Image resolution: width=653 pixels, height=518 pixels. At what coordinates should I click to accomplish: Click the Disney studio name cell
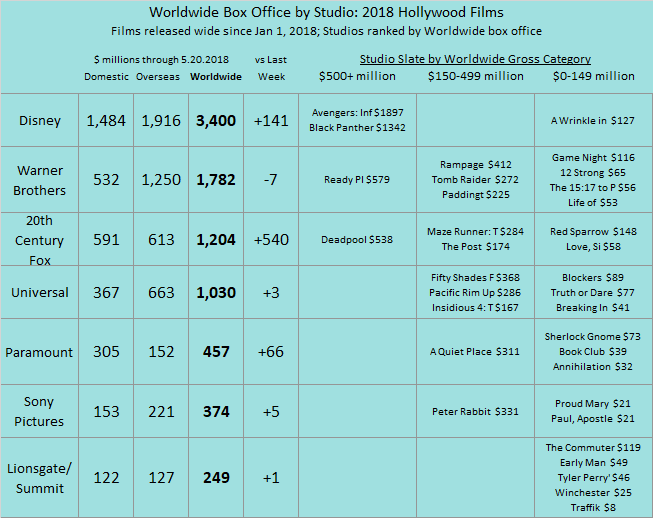40,120
